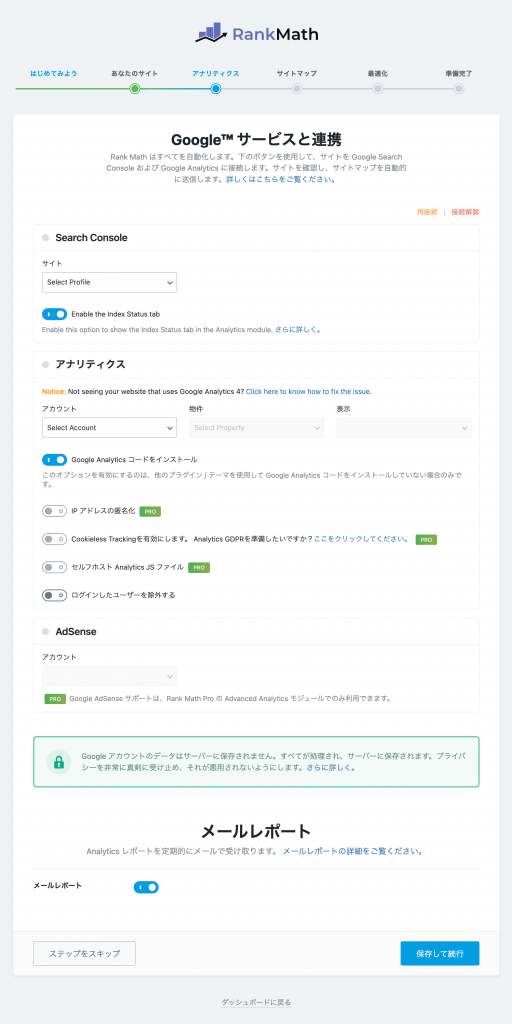Toggle Cookieless Tracking switch
Image resolution: width=512 pixels, height=1024 pixels.
(54, 539)
